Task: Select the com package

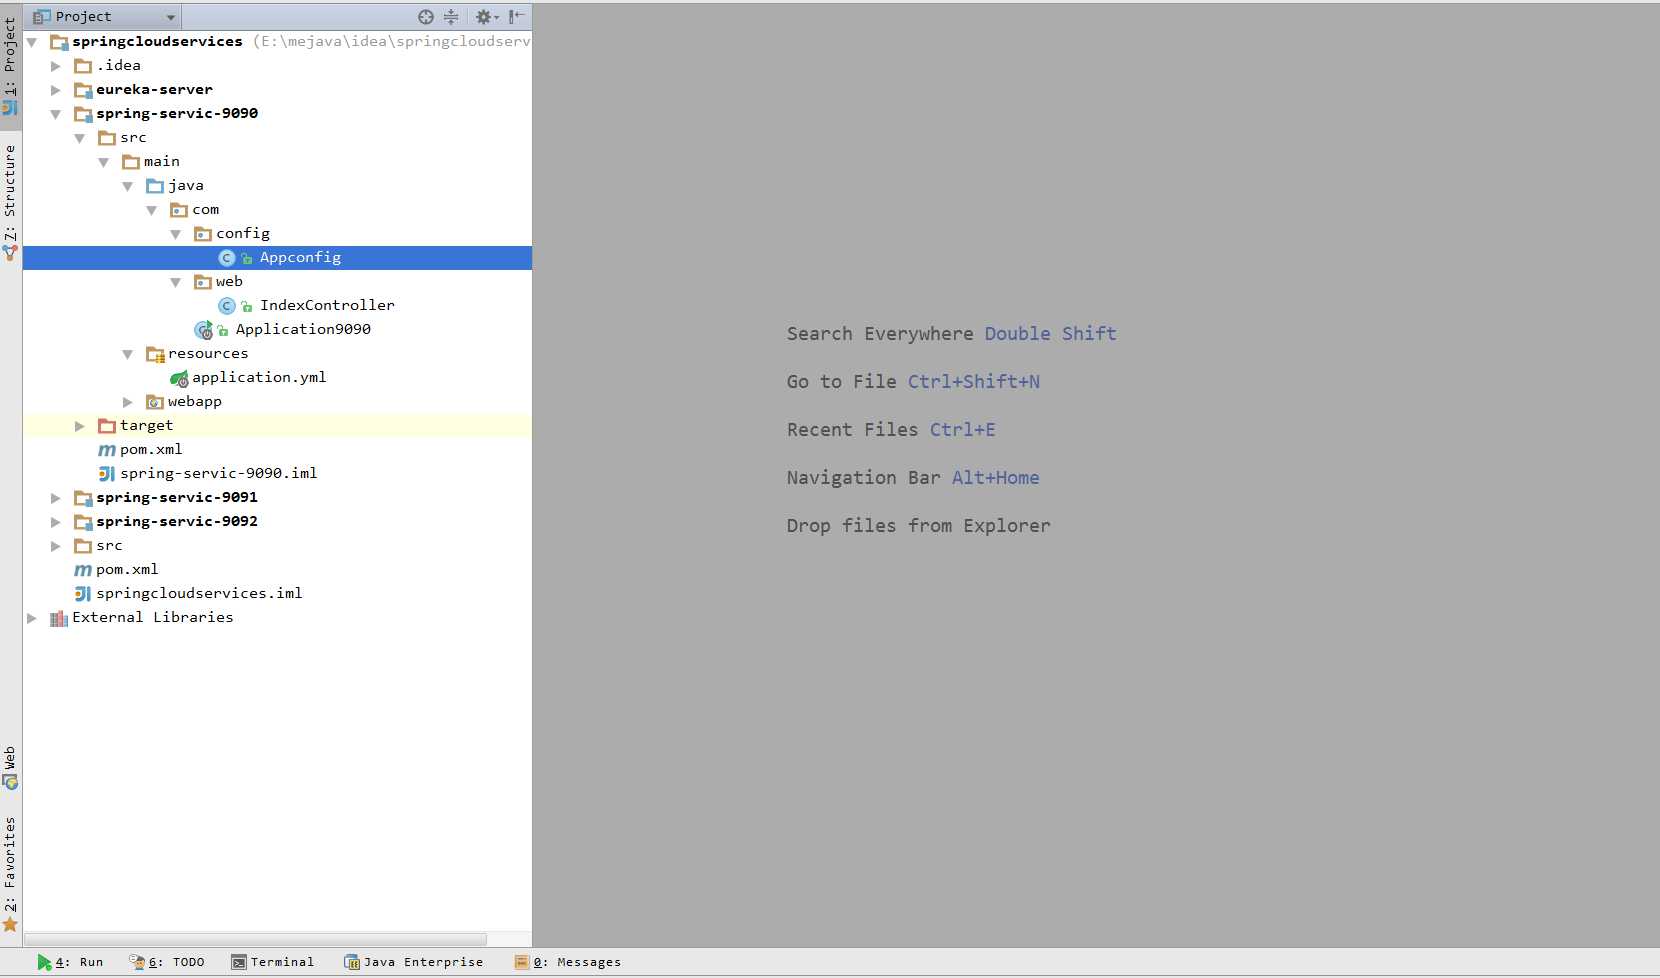Action: tap(205, 210)
